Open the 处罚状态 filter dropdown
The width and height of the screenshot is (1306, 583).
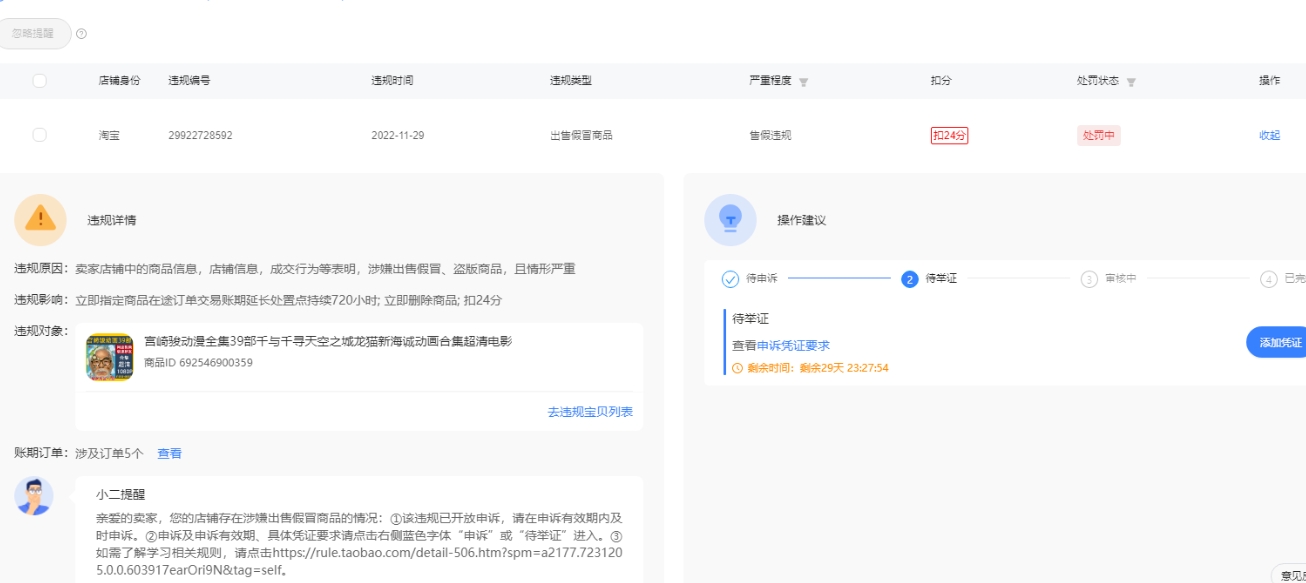1131,82
